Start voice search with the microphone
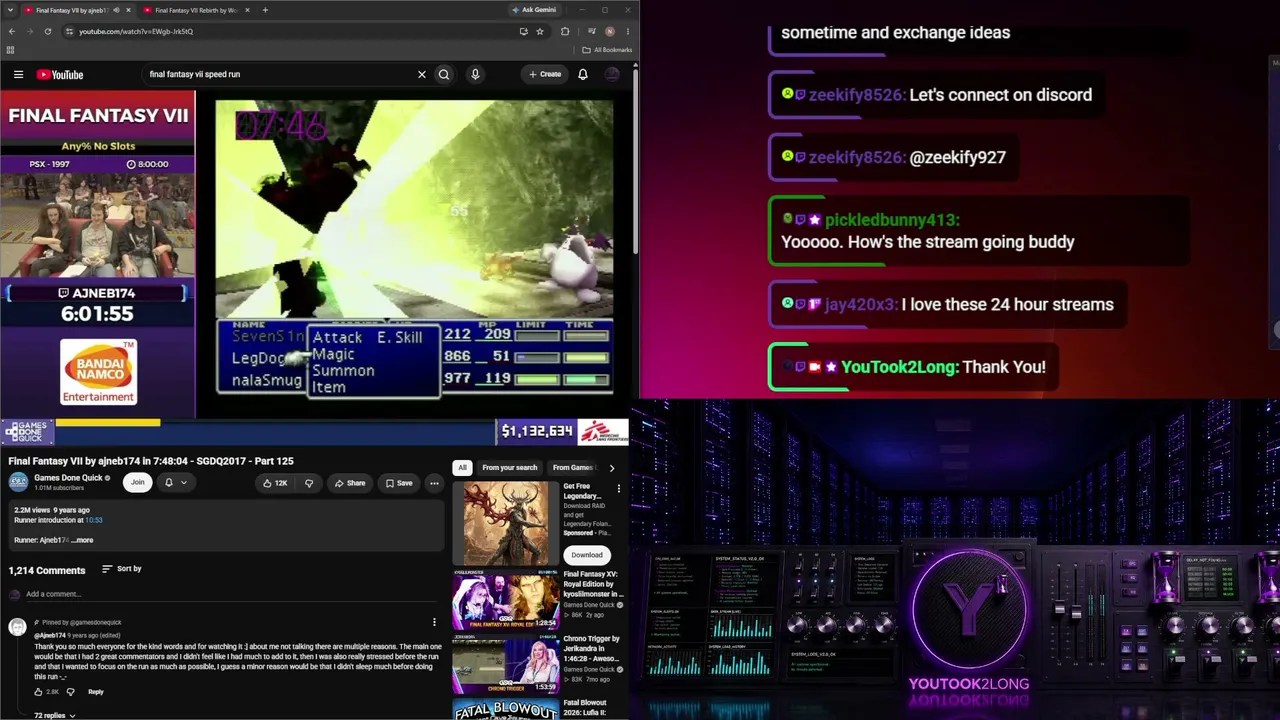The height and width of the screenshot is (720, 1280). pos(475,74)
